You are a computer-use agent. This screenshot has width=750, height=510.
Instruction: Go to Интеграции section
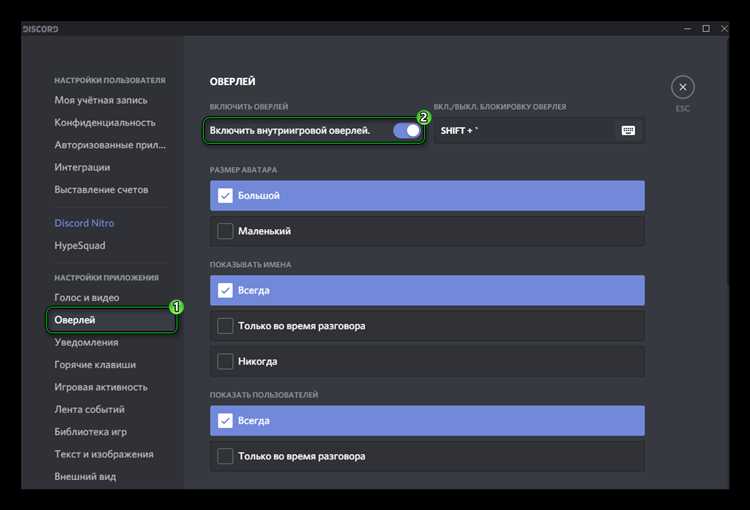pos(82,167)
